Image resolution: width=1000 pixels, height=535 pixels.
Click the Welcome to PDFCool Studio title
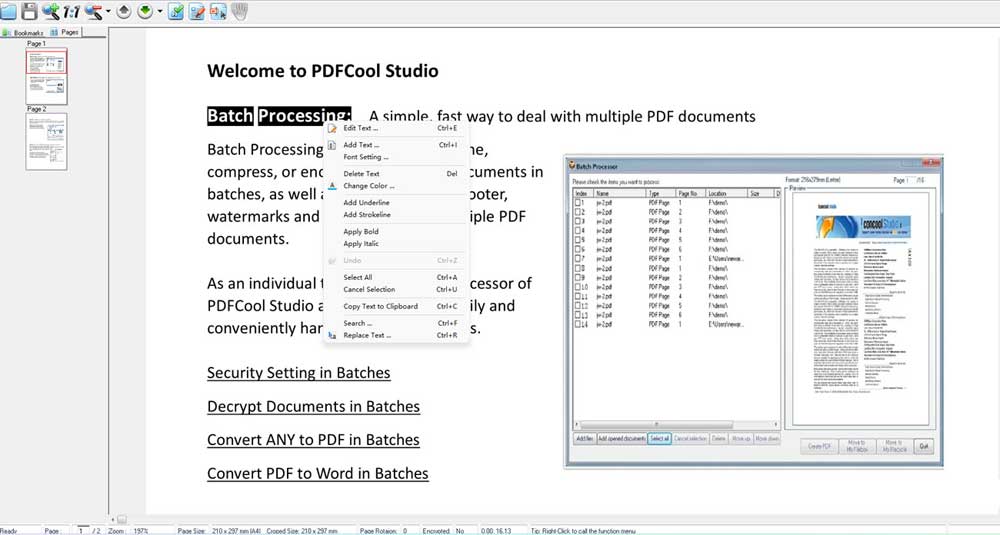pos(323,71)
